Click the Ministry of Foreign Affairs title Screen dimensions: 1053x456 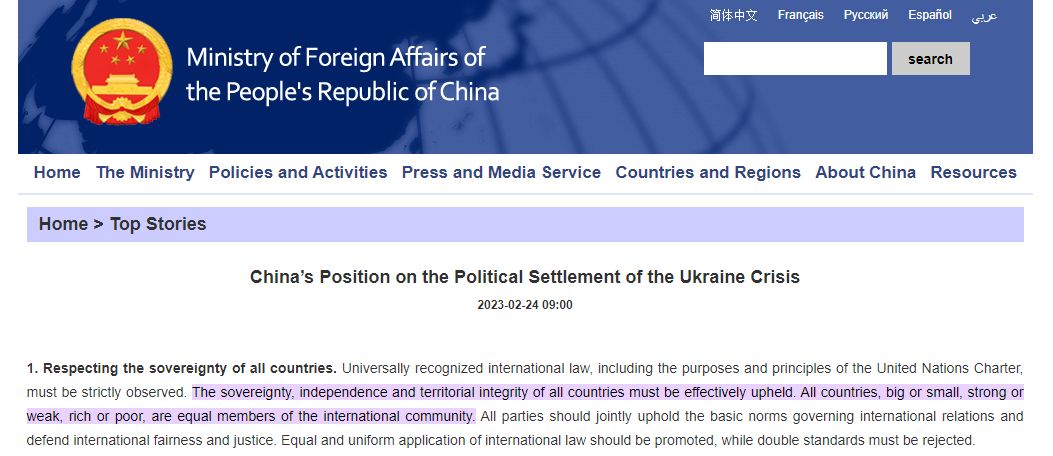[x=340, y=75]
